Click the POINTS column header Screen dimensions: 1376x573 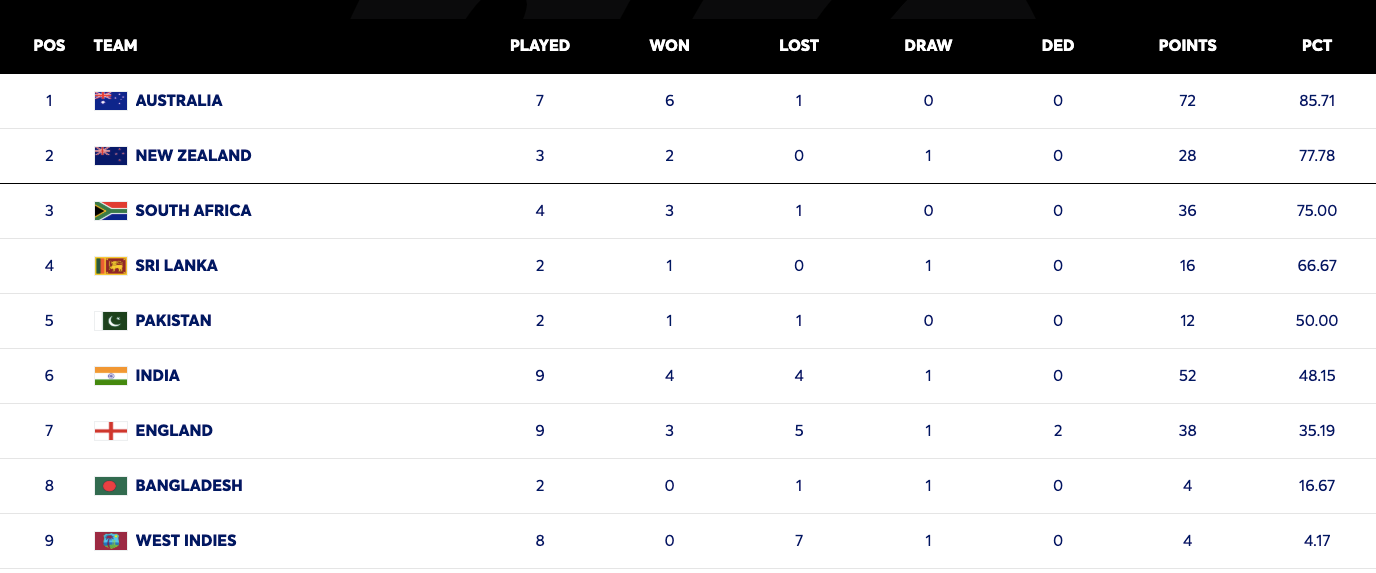pyautogui.click(x=1187, y=46)
